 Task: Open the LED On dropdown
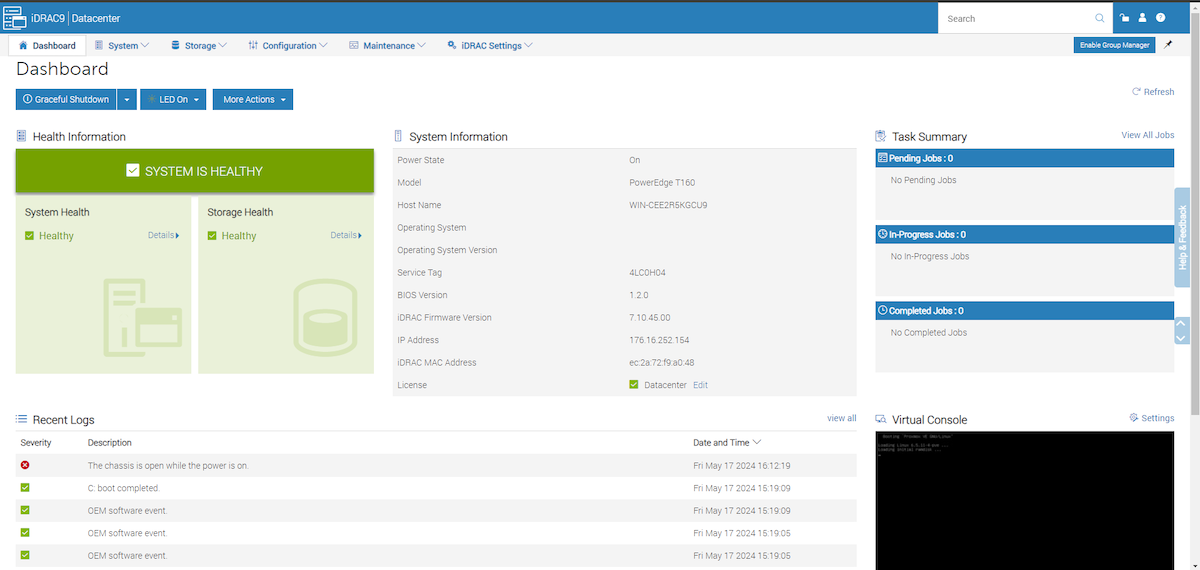point(173,99)
